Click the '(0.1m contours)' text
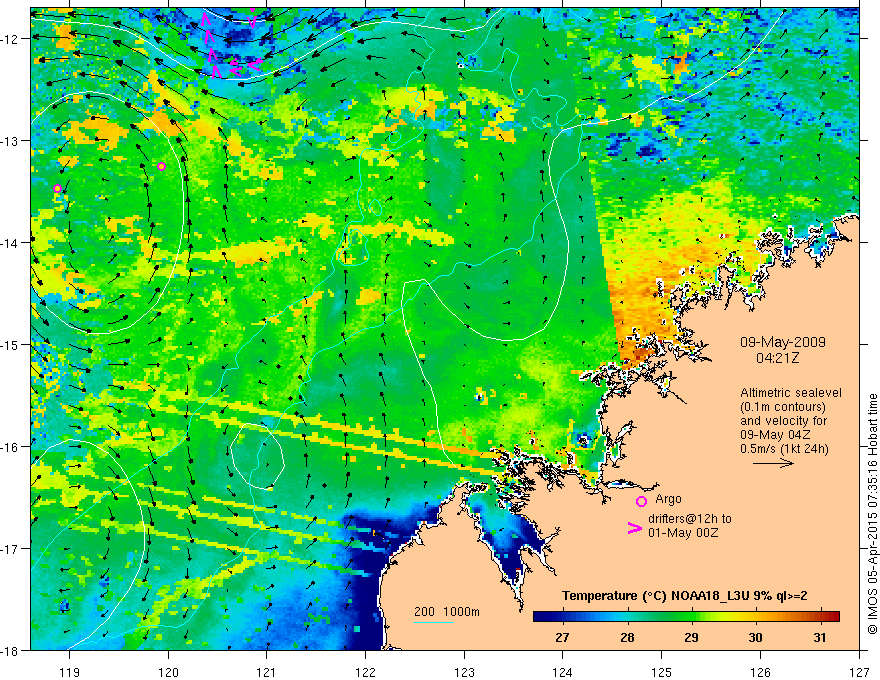 coord(783,407)
